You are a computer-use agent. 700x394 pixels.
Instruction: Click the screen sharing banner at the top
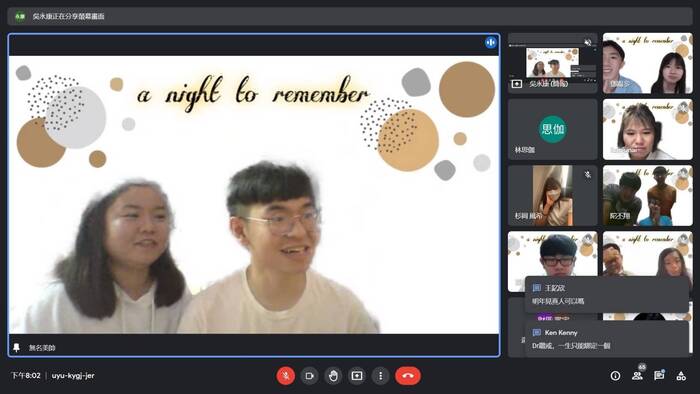[350, 16]
